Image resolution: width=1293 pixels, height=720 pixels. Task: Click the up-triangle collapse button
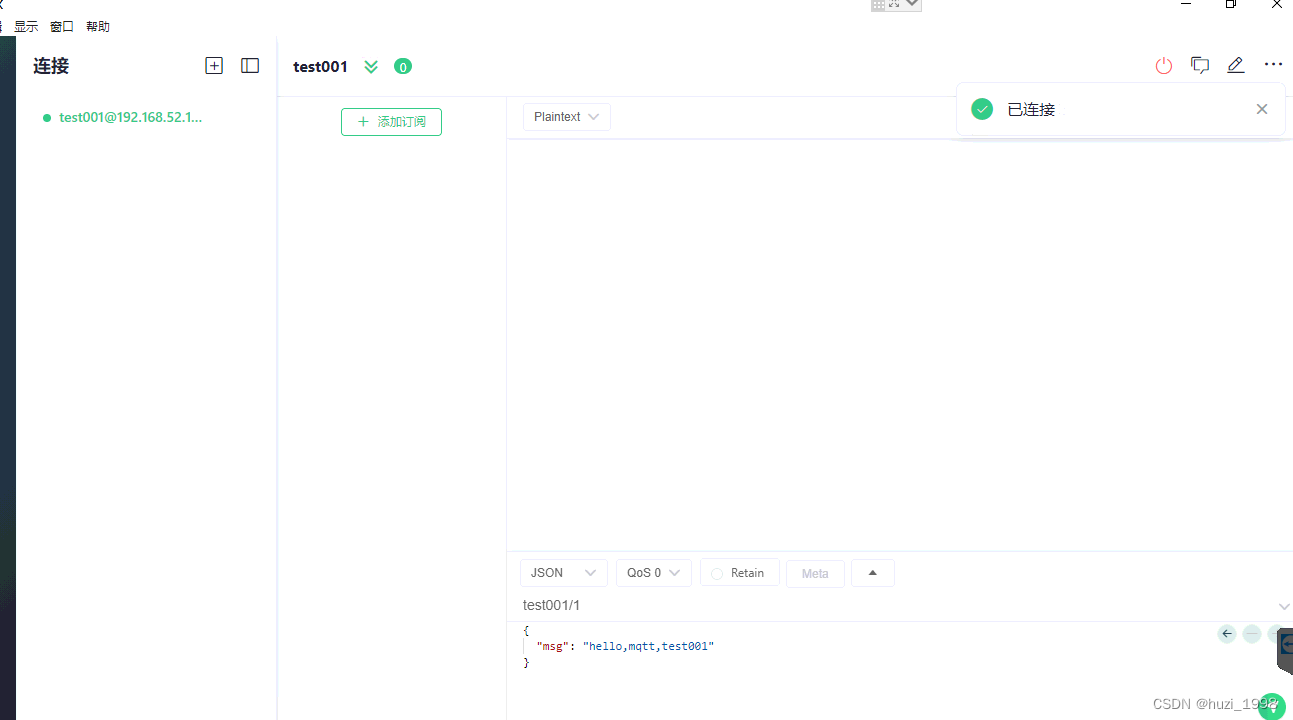pyautogui.click(x=873, y=573)
